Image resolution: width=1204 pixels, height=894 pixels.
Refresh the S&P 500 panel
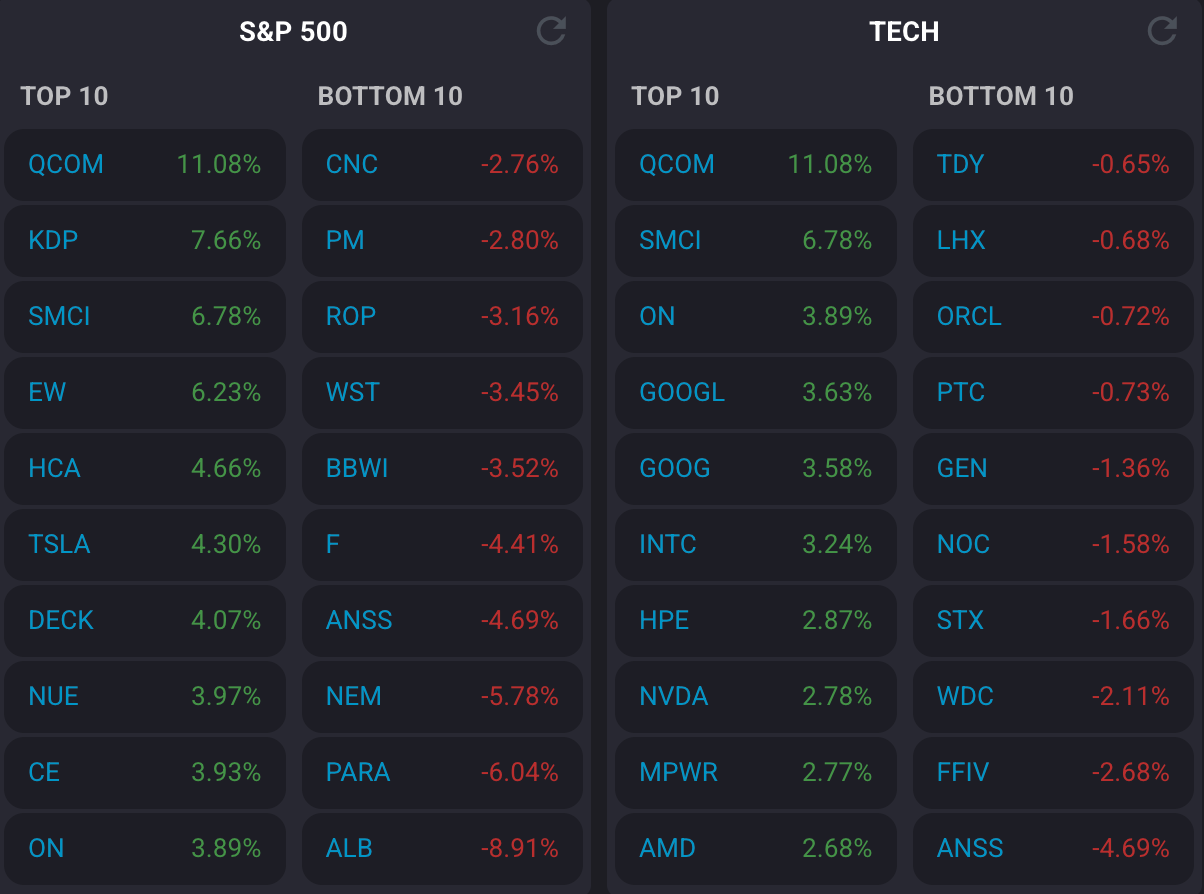(551, 31)
